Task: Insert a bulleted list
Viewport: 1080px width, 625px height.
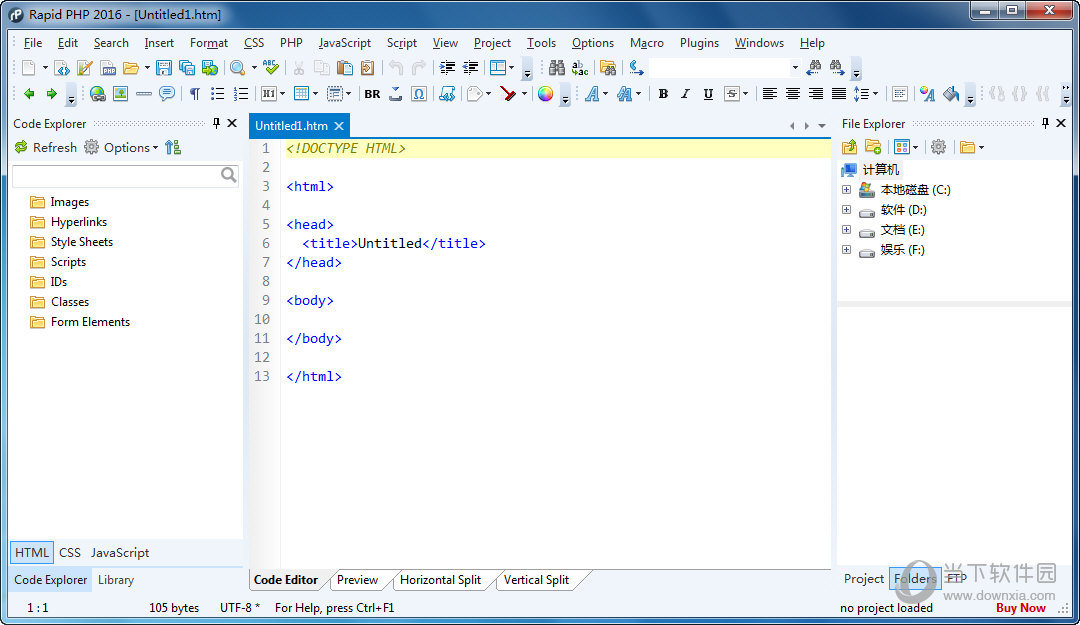Action: coord(218,94)
